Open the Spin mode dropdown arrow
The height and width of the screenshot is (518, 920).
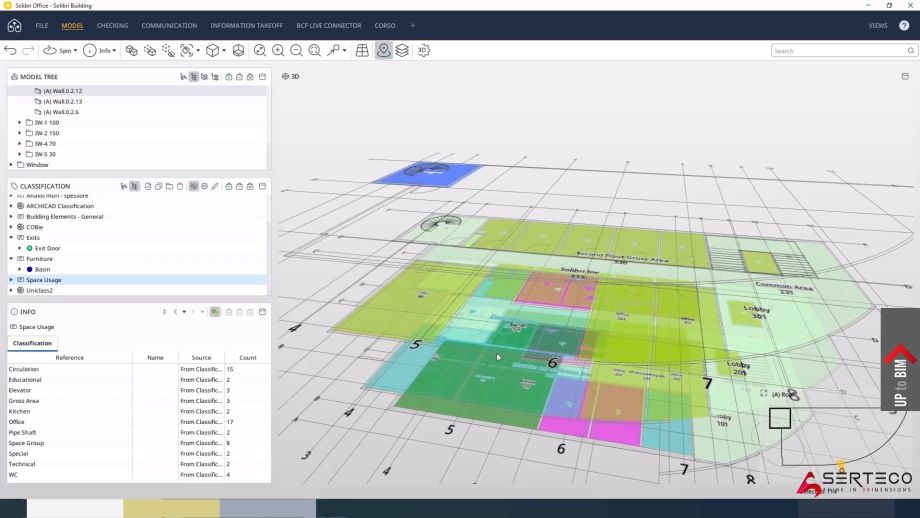pos(75,50)
